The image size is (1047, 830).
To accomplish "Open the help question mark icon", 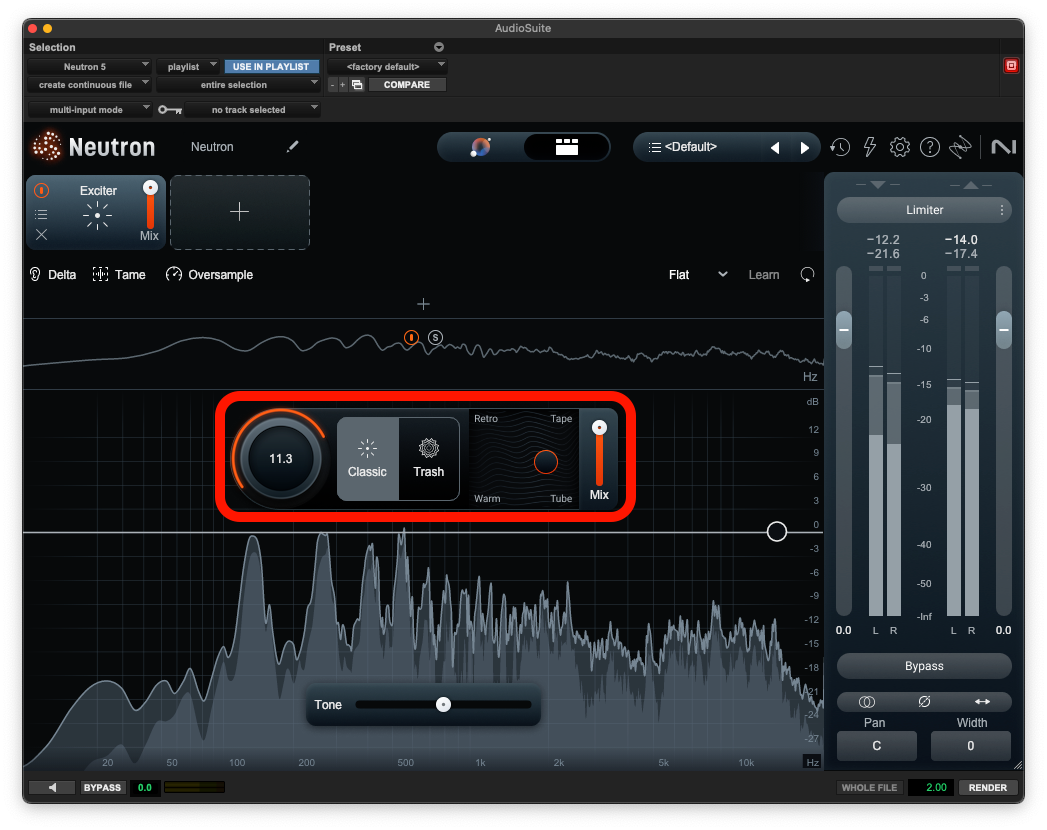I will coord(929,147).
